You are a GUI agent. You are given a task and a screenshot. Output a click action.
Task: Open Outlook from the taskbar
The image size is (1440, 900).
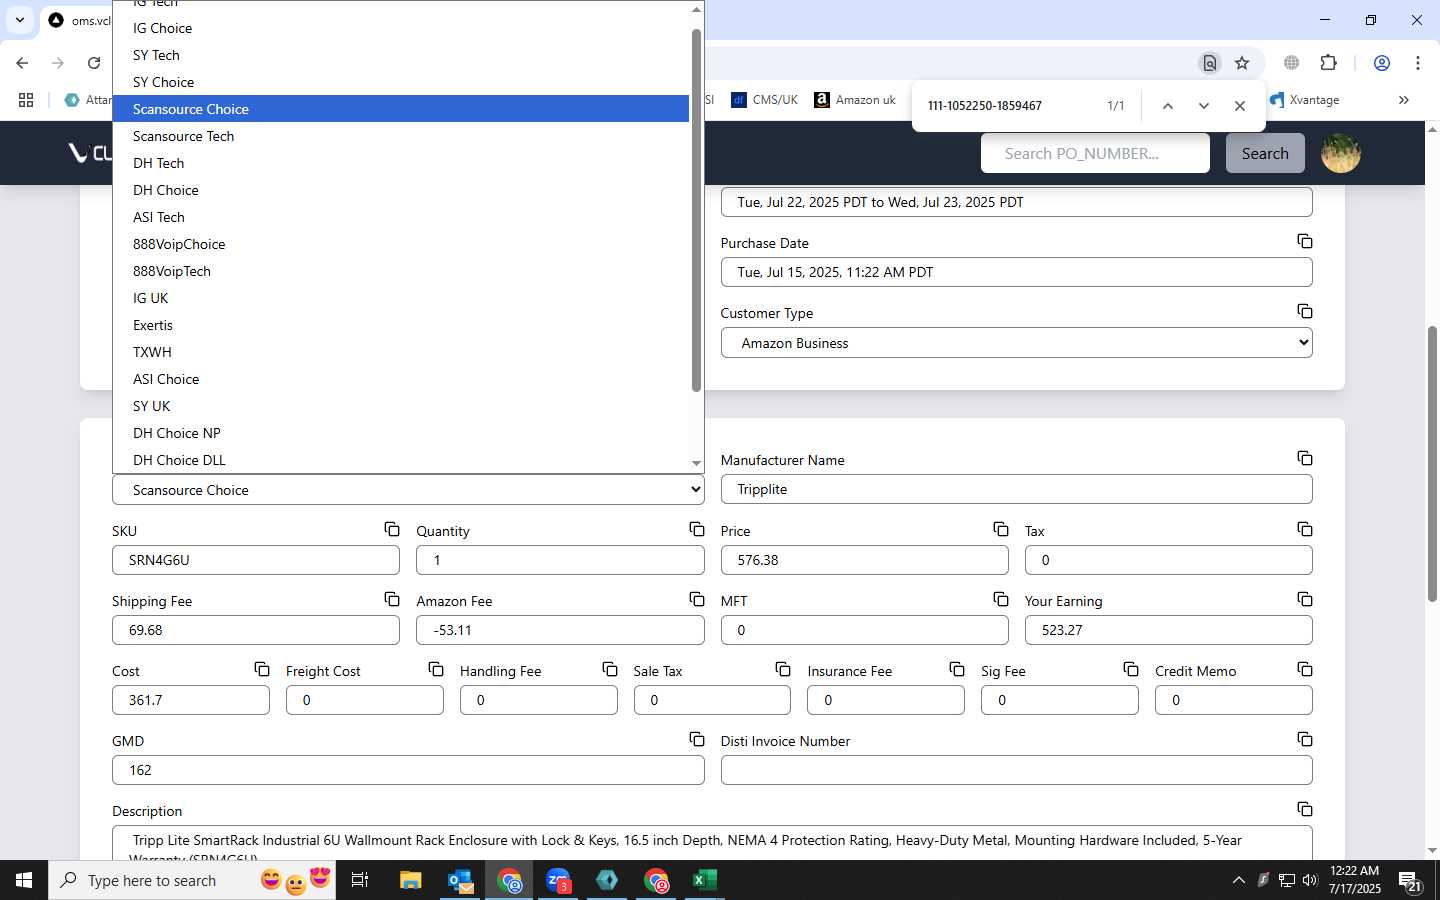click(460, 880)
